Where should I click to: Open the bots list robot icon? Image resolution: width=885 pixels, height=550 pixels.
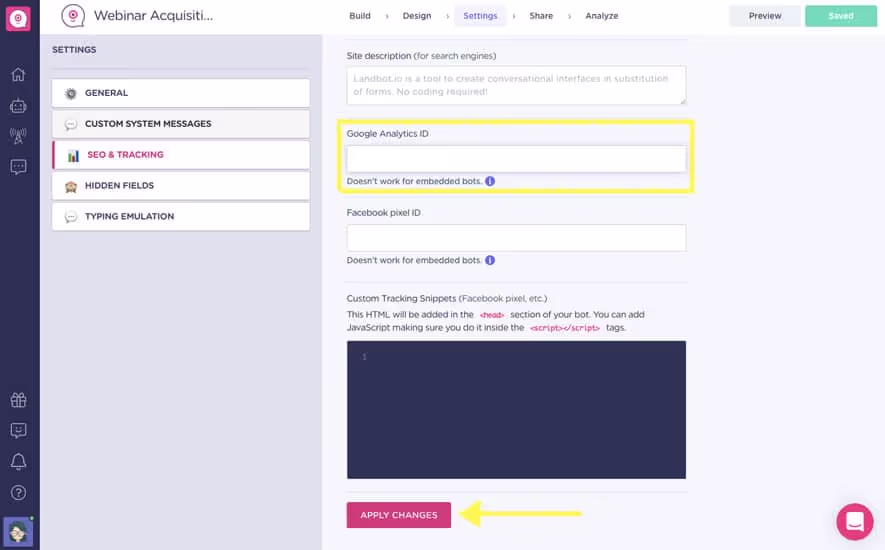point(18,106)
